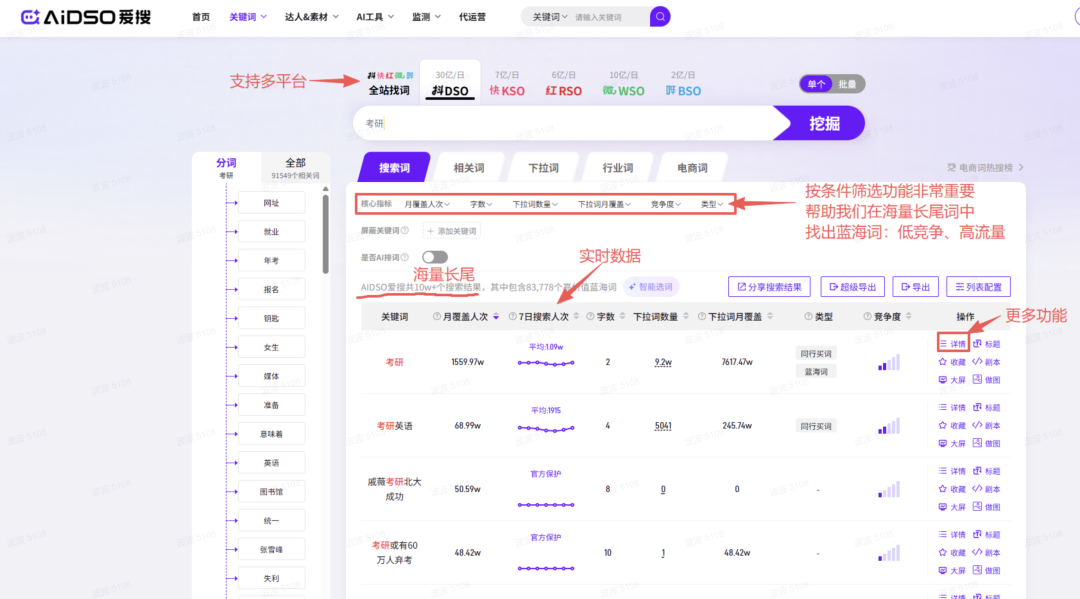Select the WSO platform tab
The height and width of the screenshot is (599, 1080).
623,84
